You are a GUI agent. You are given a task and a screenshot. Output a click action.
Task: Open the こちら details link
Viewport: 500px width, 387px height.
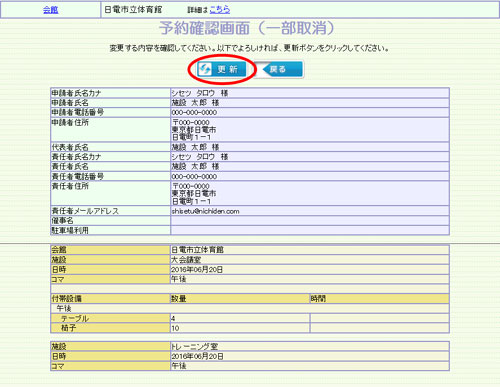[220, 10]
